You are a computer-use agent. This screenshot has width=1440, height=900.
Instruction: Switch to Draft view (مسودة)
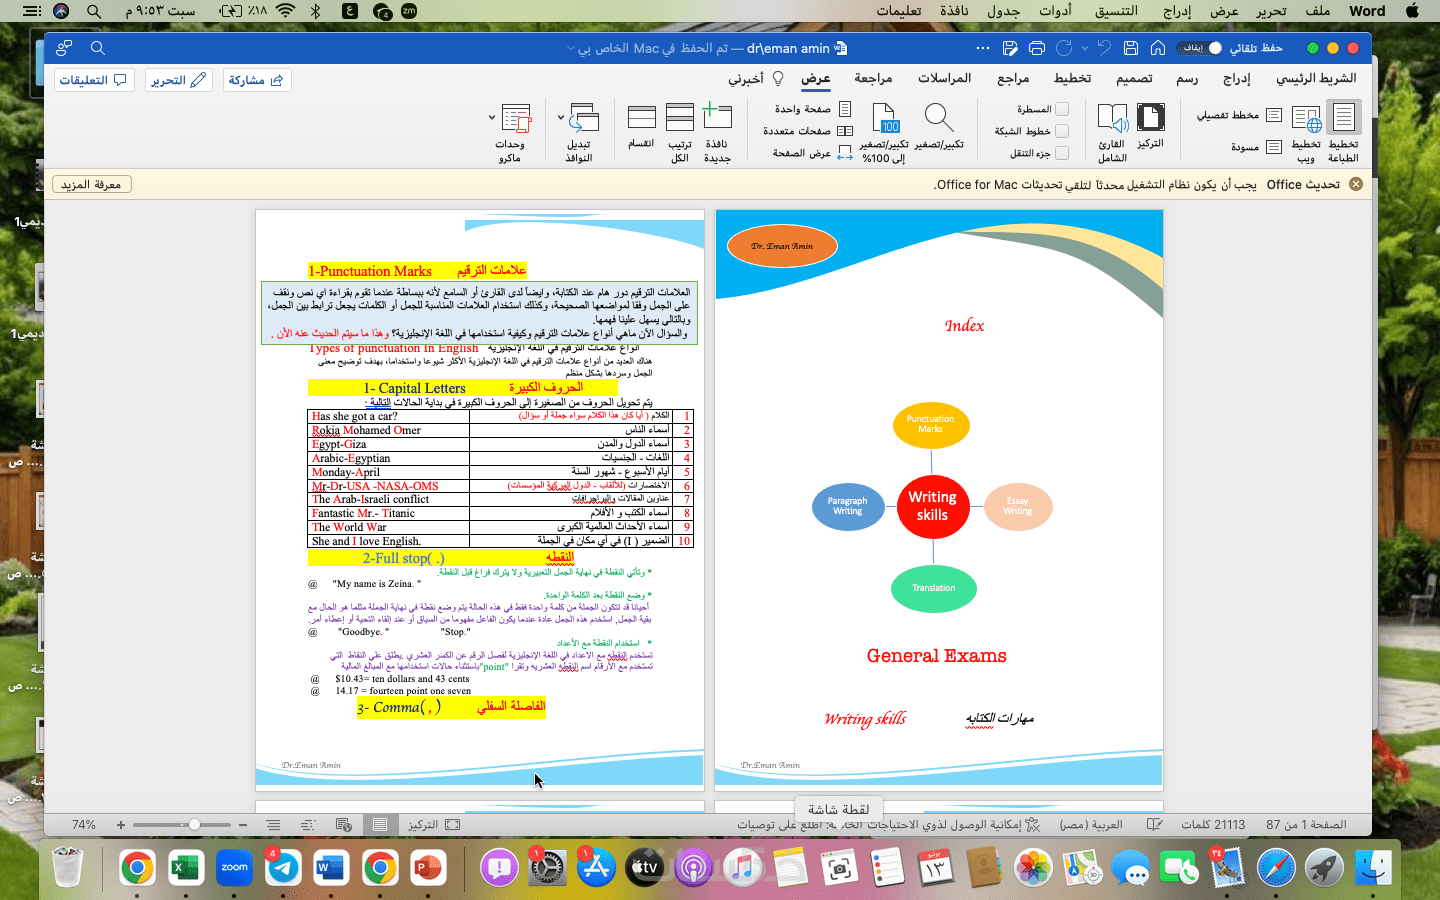pos(1257,147)
